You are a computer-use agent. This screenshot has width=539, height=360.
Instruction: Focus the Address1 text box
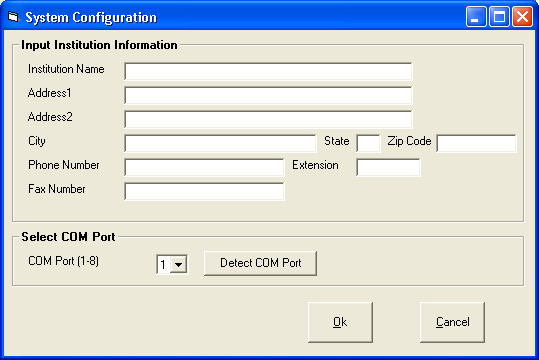pos(268,95)
